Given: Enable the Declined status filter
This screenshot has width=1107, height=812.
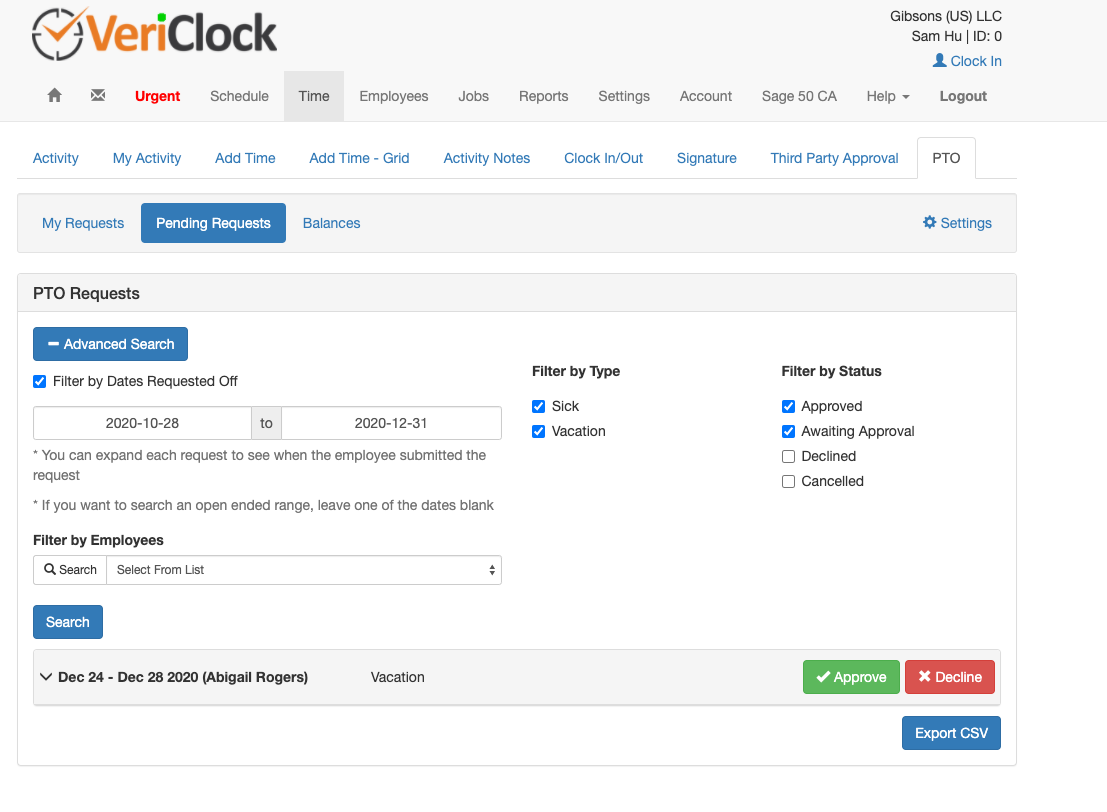Looking at the screenshot, I should click(788, 456).
